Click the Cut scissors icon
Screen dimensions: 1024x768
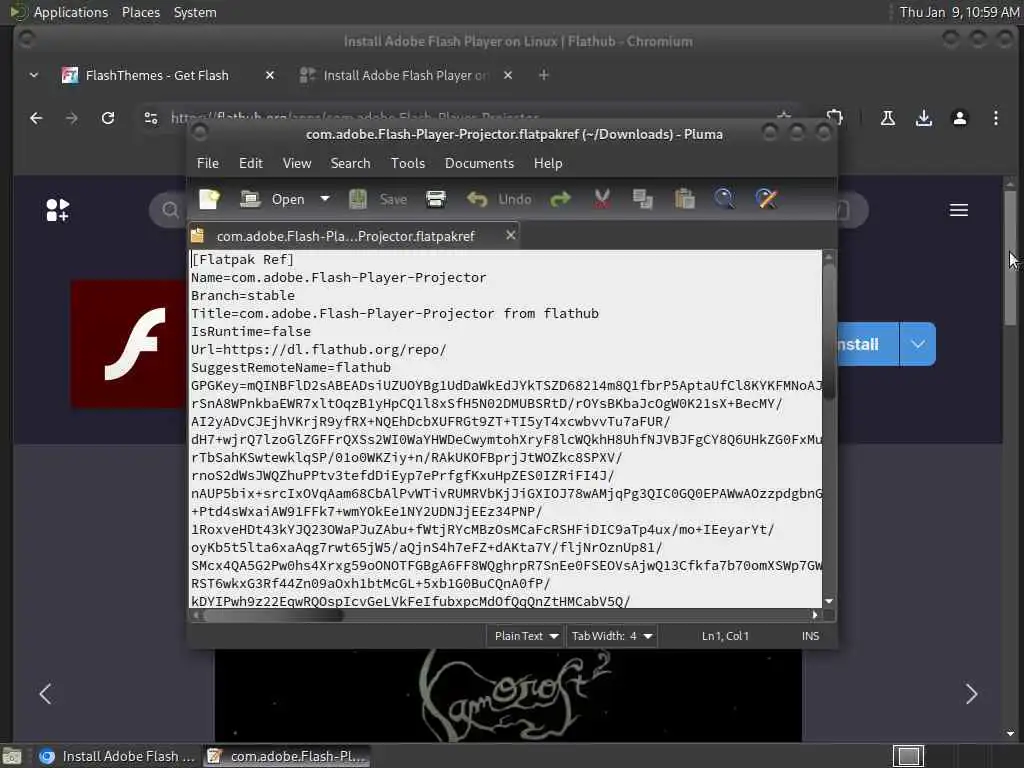coord(602,199)
